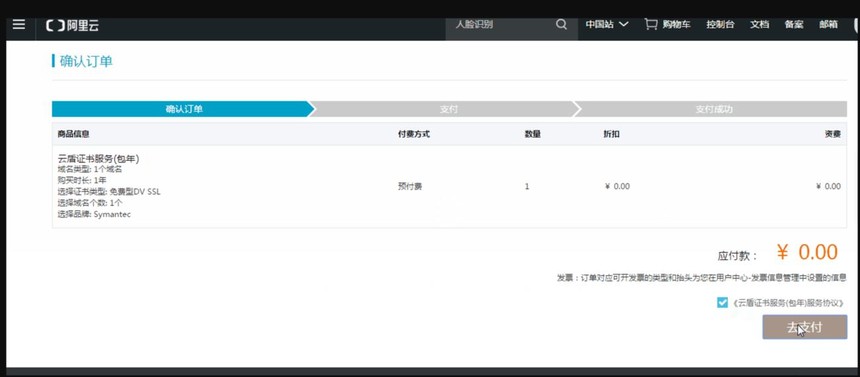
Task: Expand the 中国站 region dropdown
Action: (607, 24)
